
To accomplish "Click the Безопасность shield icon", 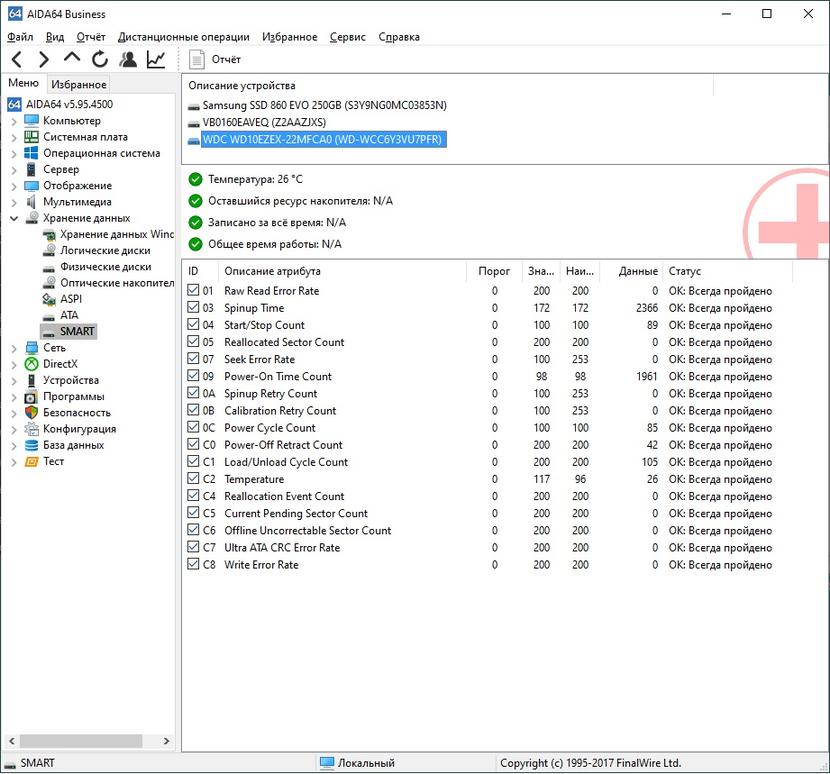I will (32, 412).
